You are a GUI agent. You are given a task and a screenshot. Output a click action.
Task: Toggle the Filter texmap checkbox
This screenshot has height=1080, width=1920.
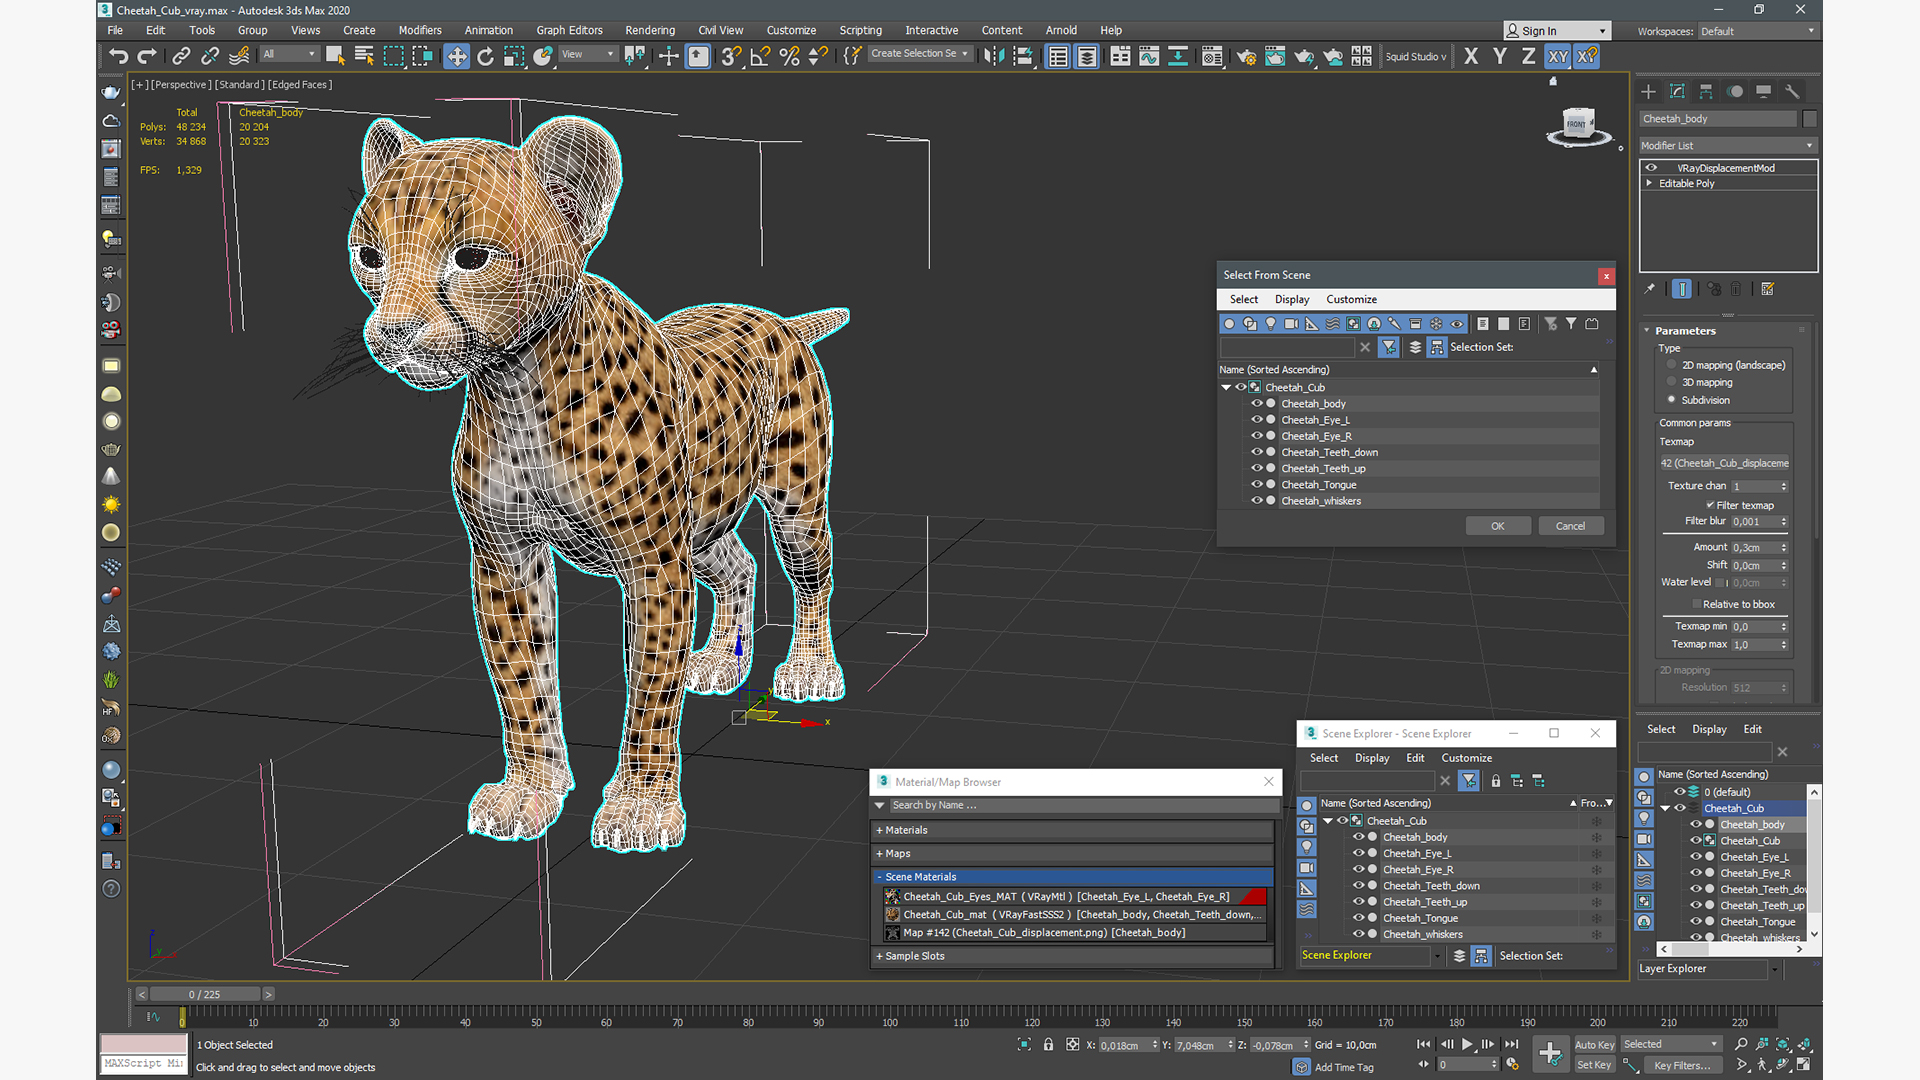click(1710, 505)
